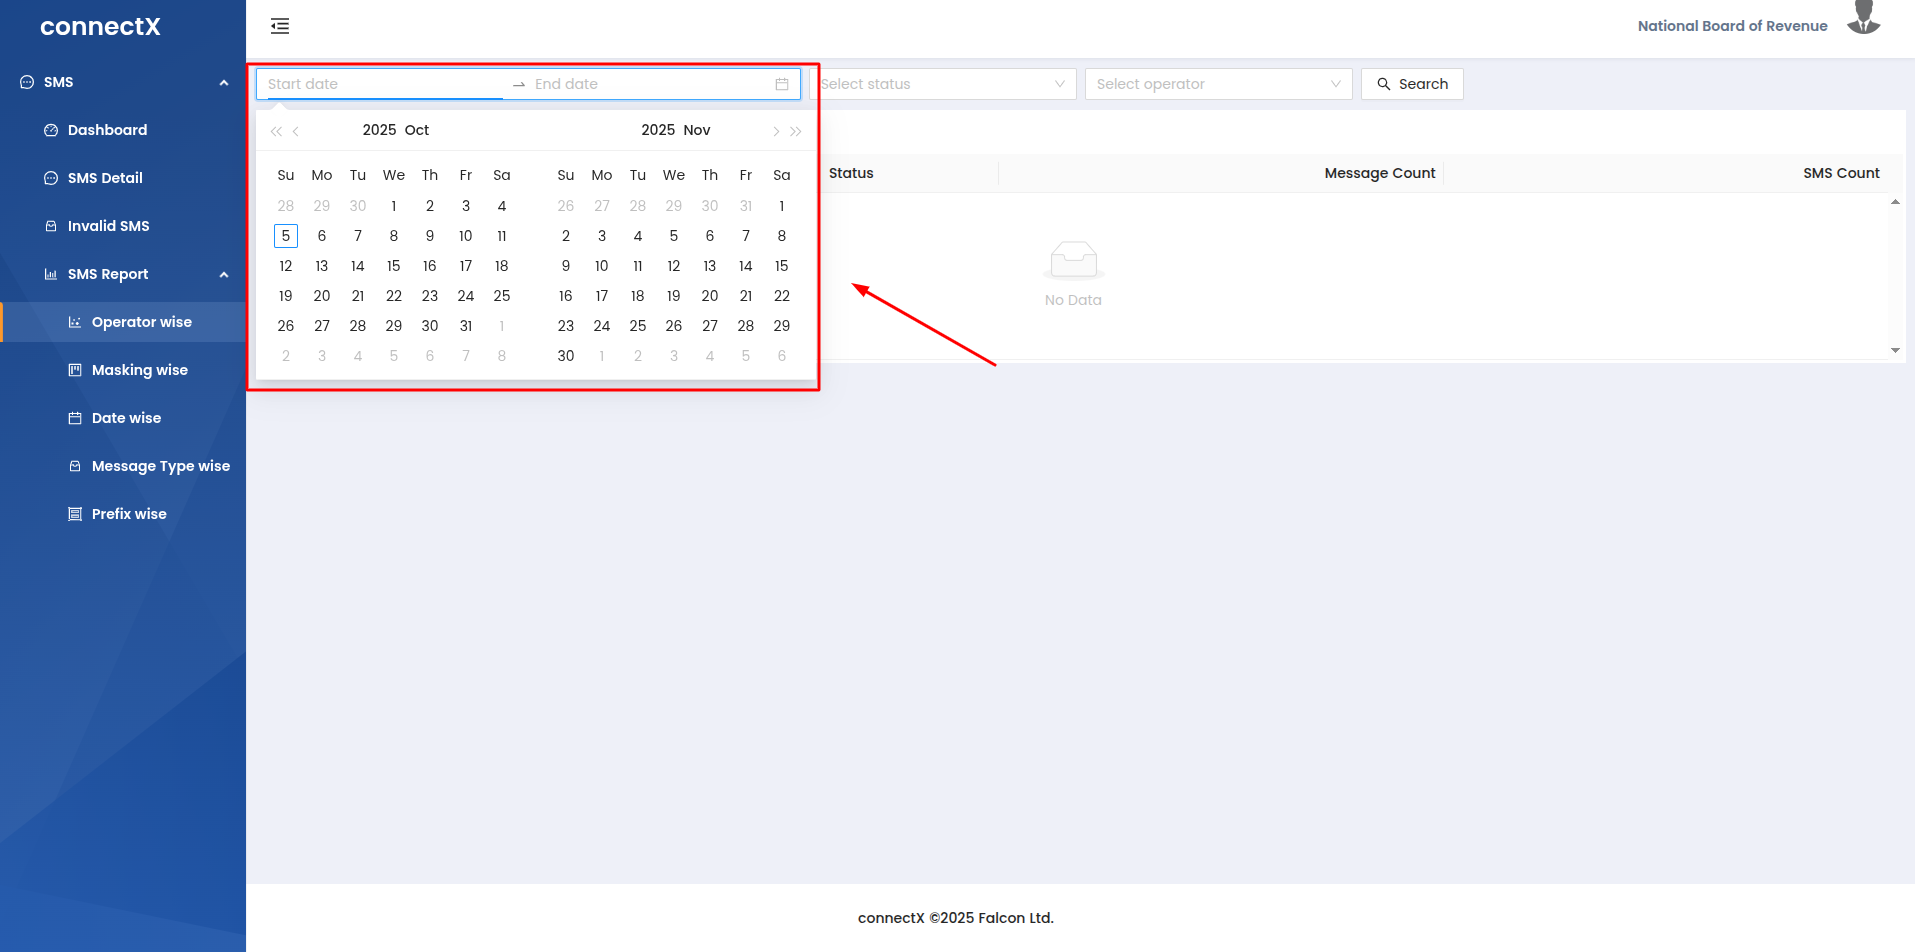The width and height of the screenshot is (1915, 952).
Task: Go to previous year with double-left arrow
Action: pos(276,131)
